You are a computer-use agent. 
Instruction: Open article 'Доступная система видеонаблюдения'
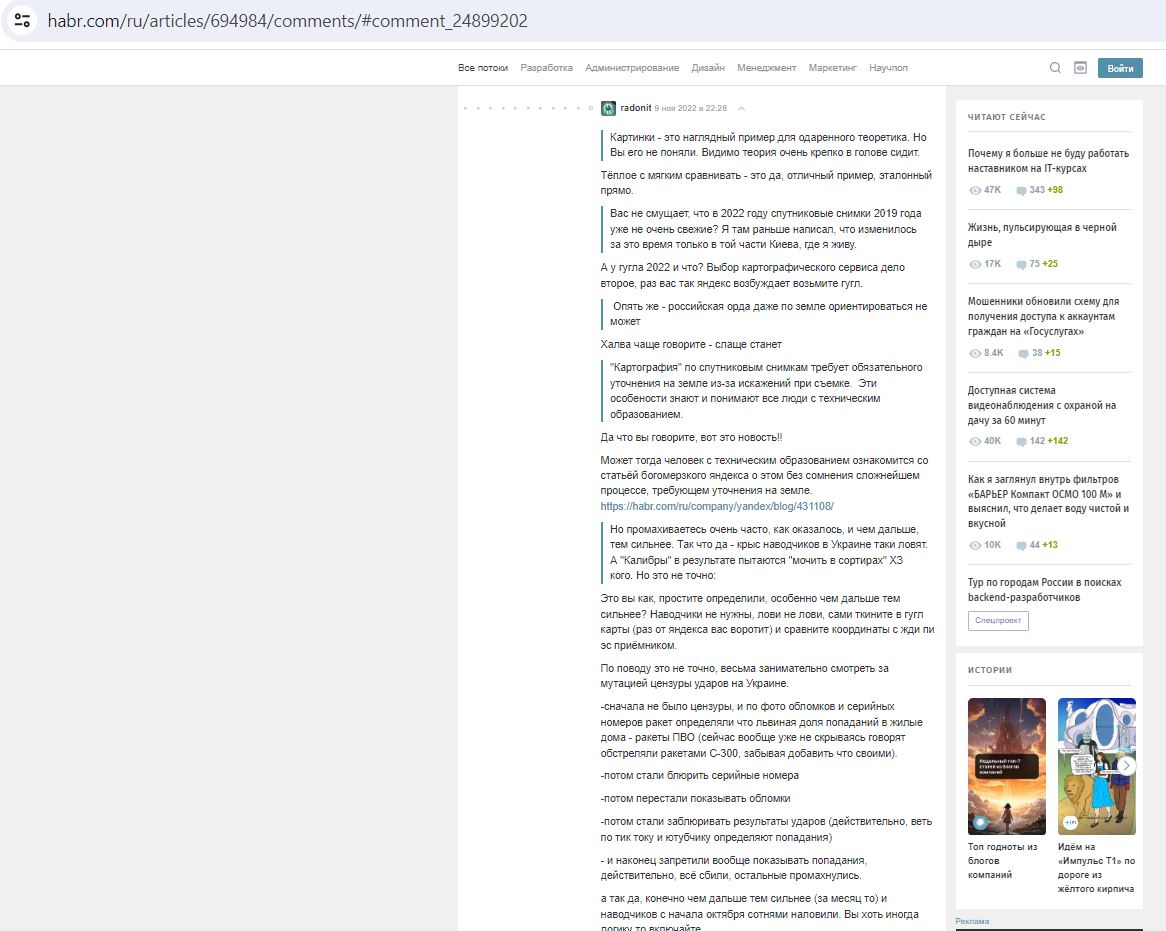tap(1042, 405)
